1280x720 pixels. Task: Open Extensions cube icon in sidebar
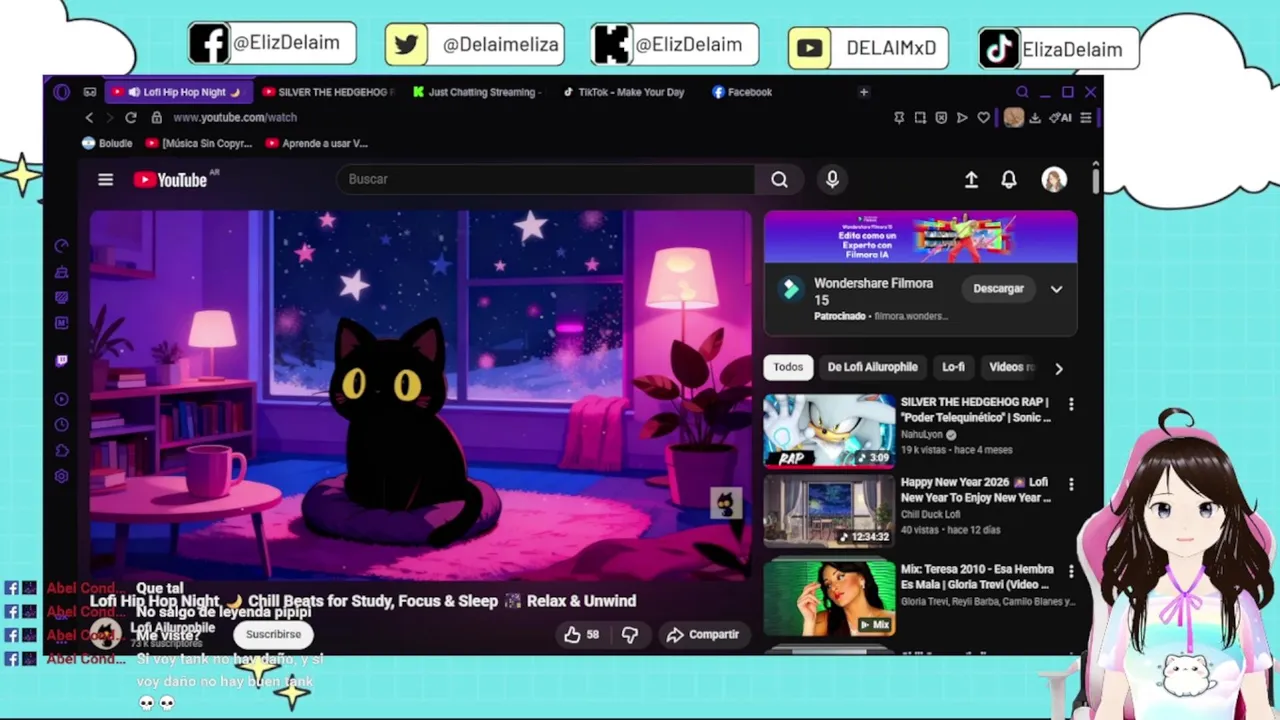click(62, 450)
